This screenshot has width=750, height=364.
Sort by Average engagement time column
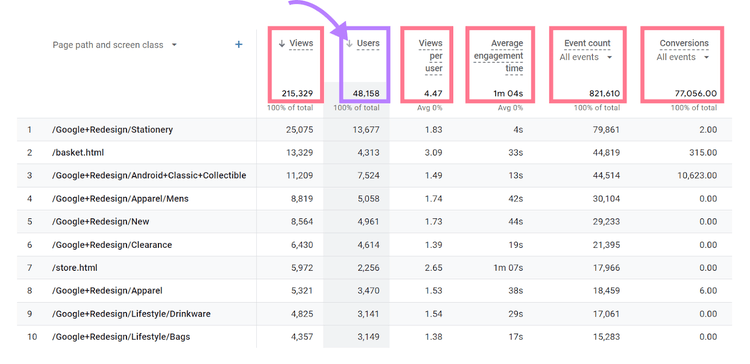coord(498,55)
